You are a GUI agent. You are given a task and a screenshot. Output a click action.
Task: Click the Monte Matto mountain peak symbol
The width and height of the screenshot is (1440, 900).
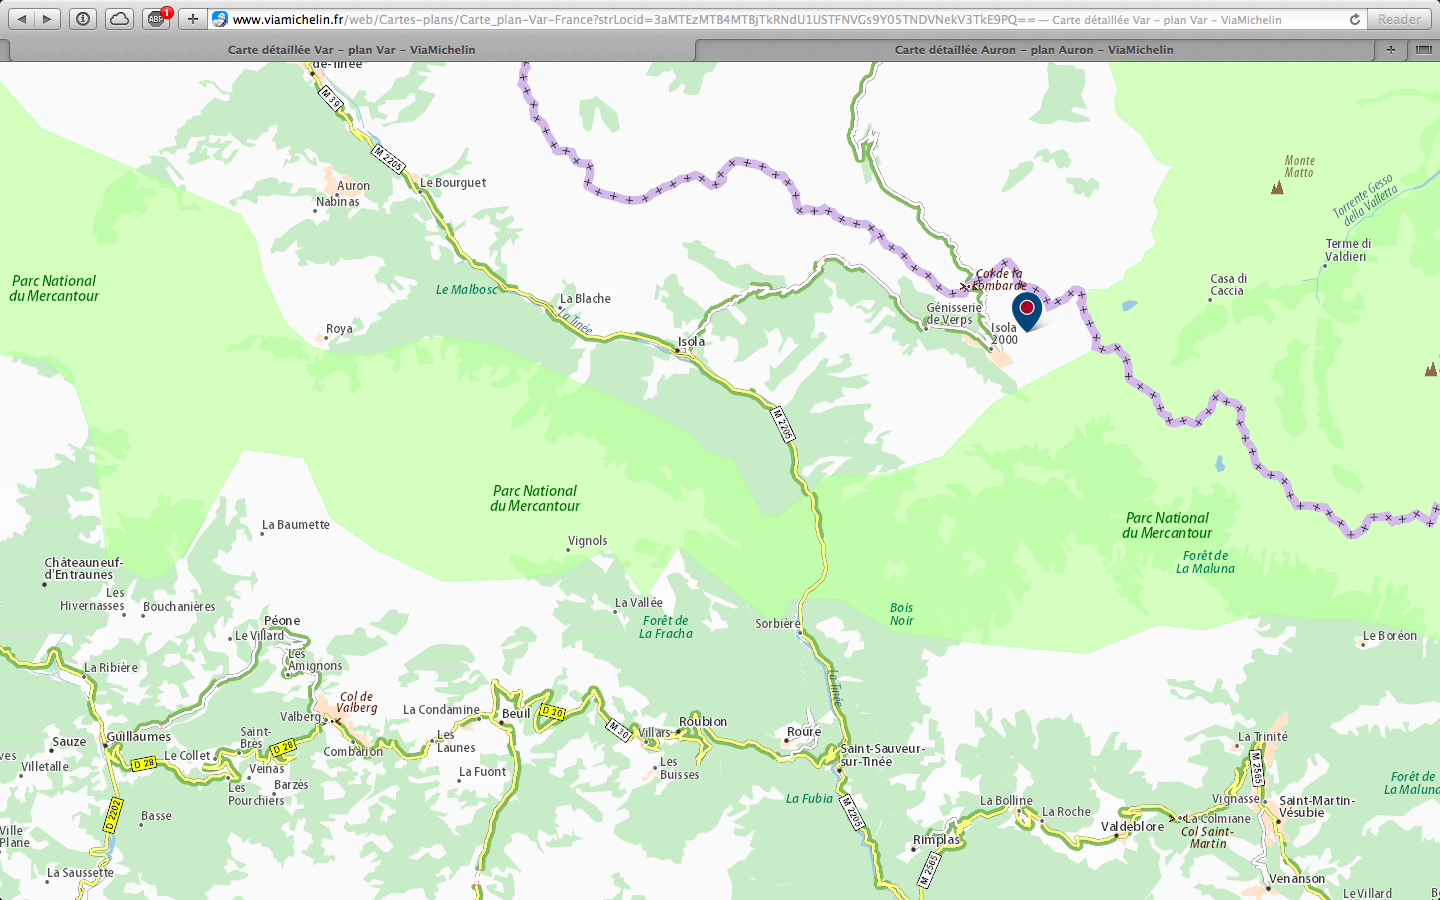click(1277, 187)
